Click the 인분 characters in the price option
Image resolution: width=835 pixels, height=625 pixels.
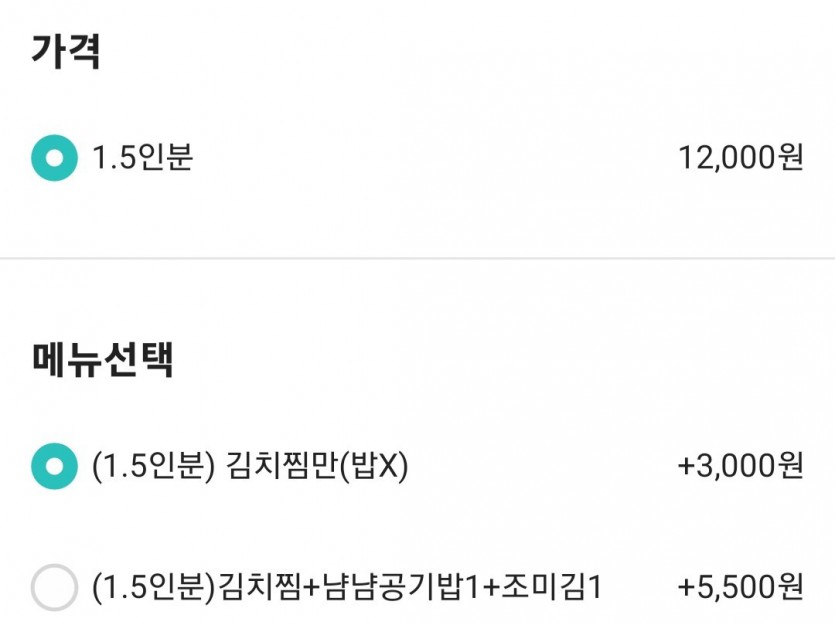167,158
